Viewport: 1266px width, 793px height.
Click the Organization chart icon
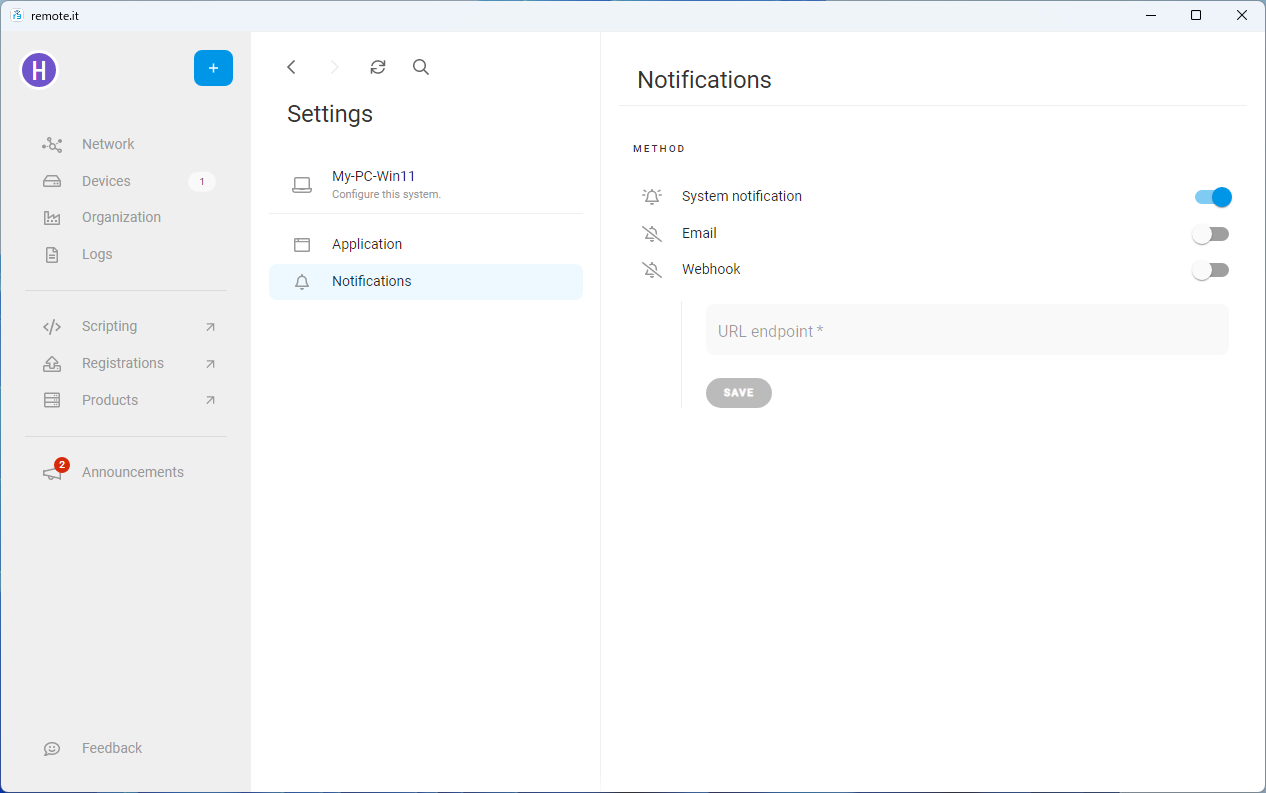pyautogui.click(x=52, y=218)
